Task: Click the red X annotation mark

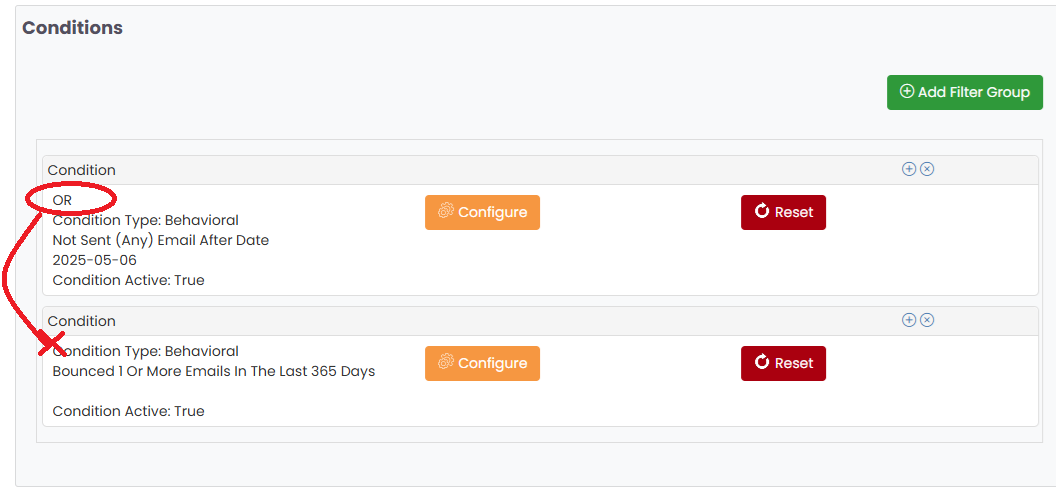Action: (51, 344)
